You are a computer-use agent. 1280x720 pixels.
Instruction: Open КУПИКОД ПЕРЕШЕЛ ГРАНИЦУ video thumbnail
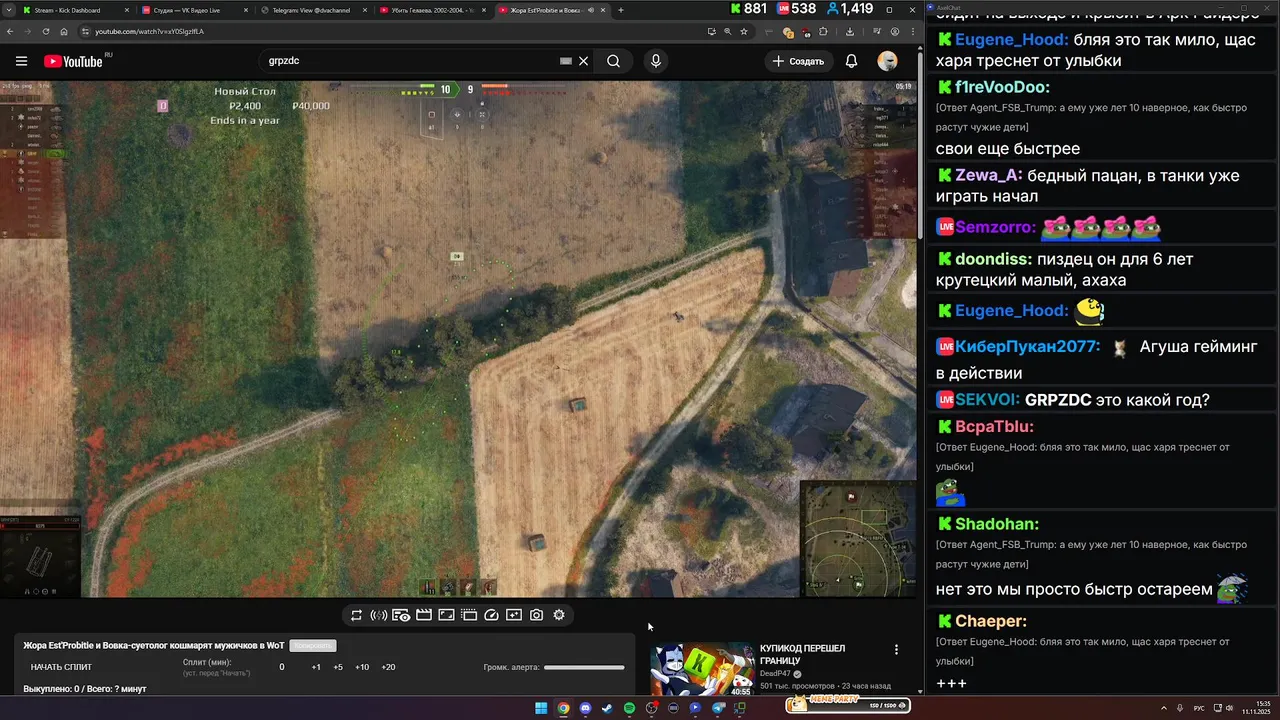702,669
